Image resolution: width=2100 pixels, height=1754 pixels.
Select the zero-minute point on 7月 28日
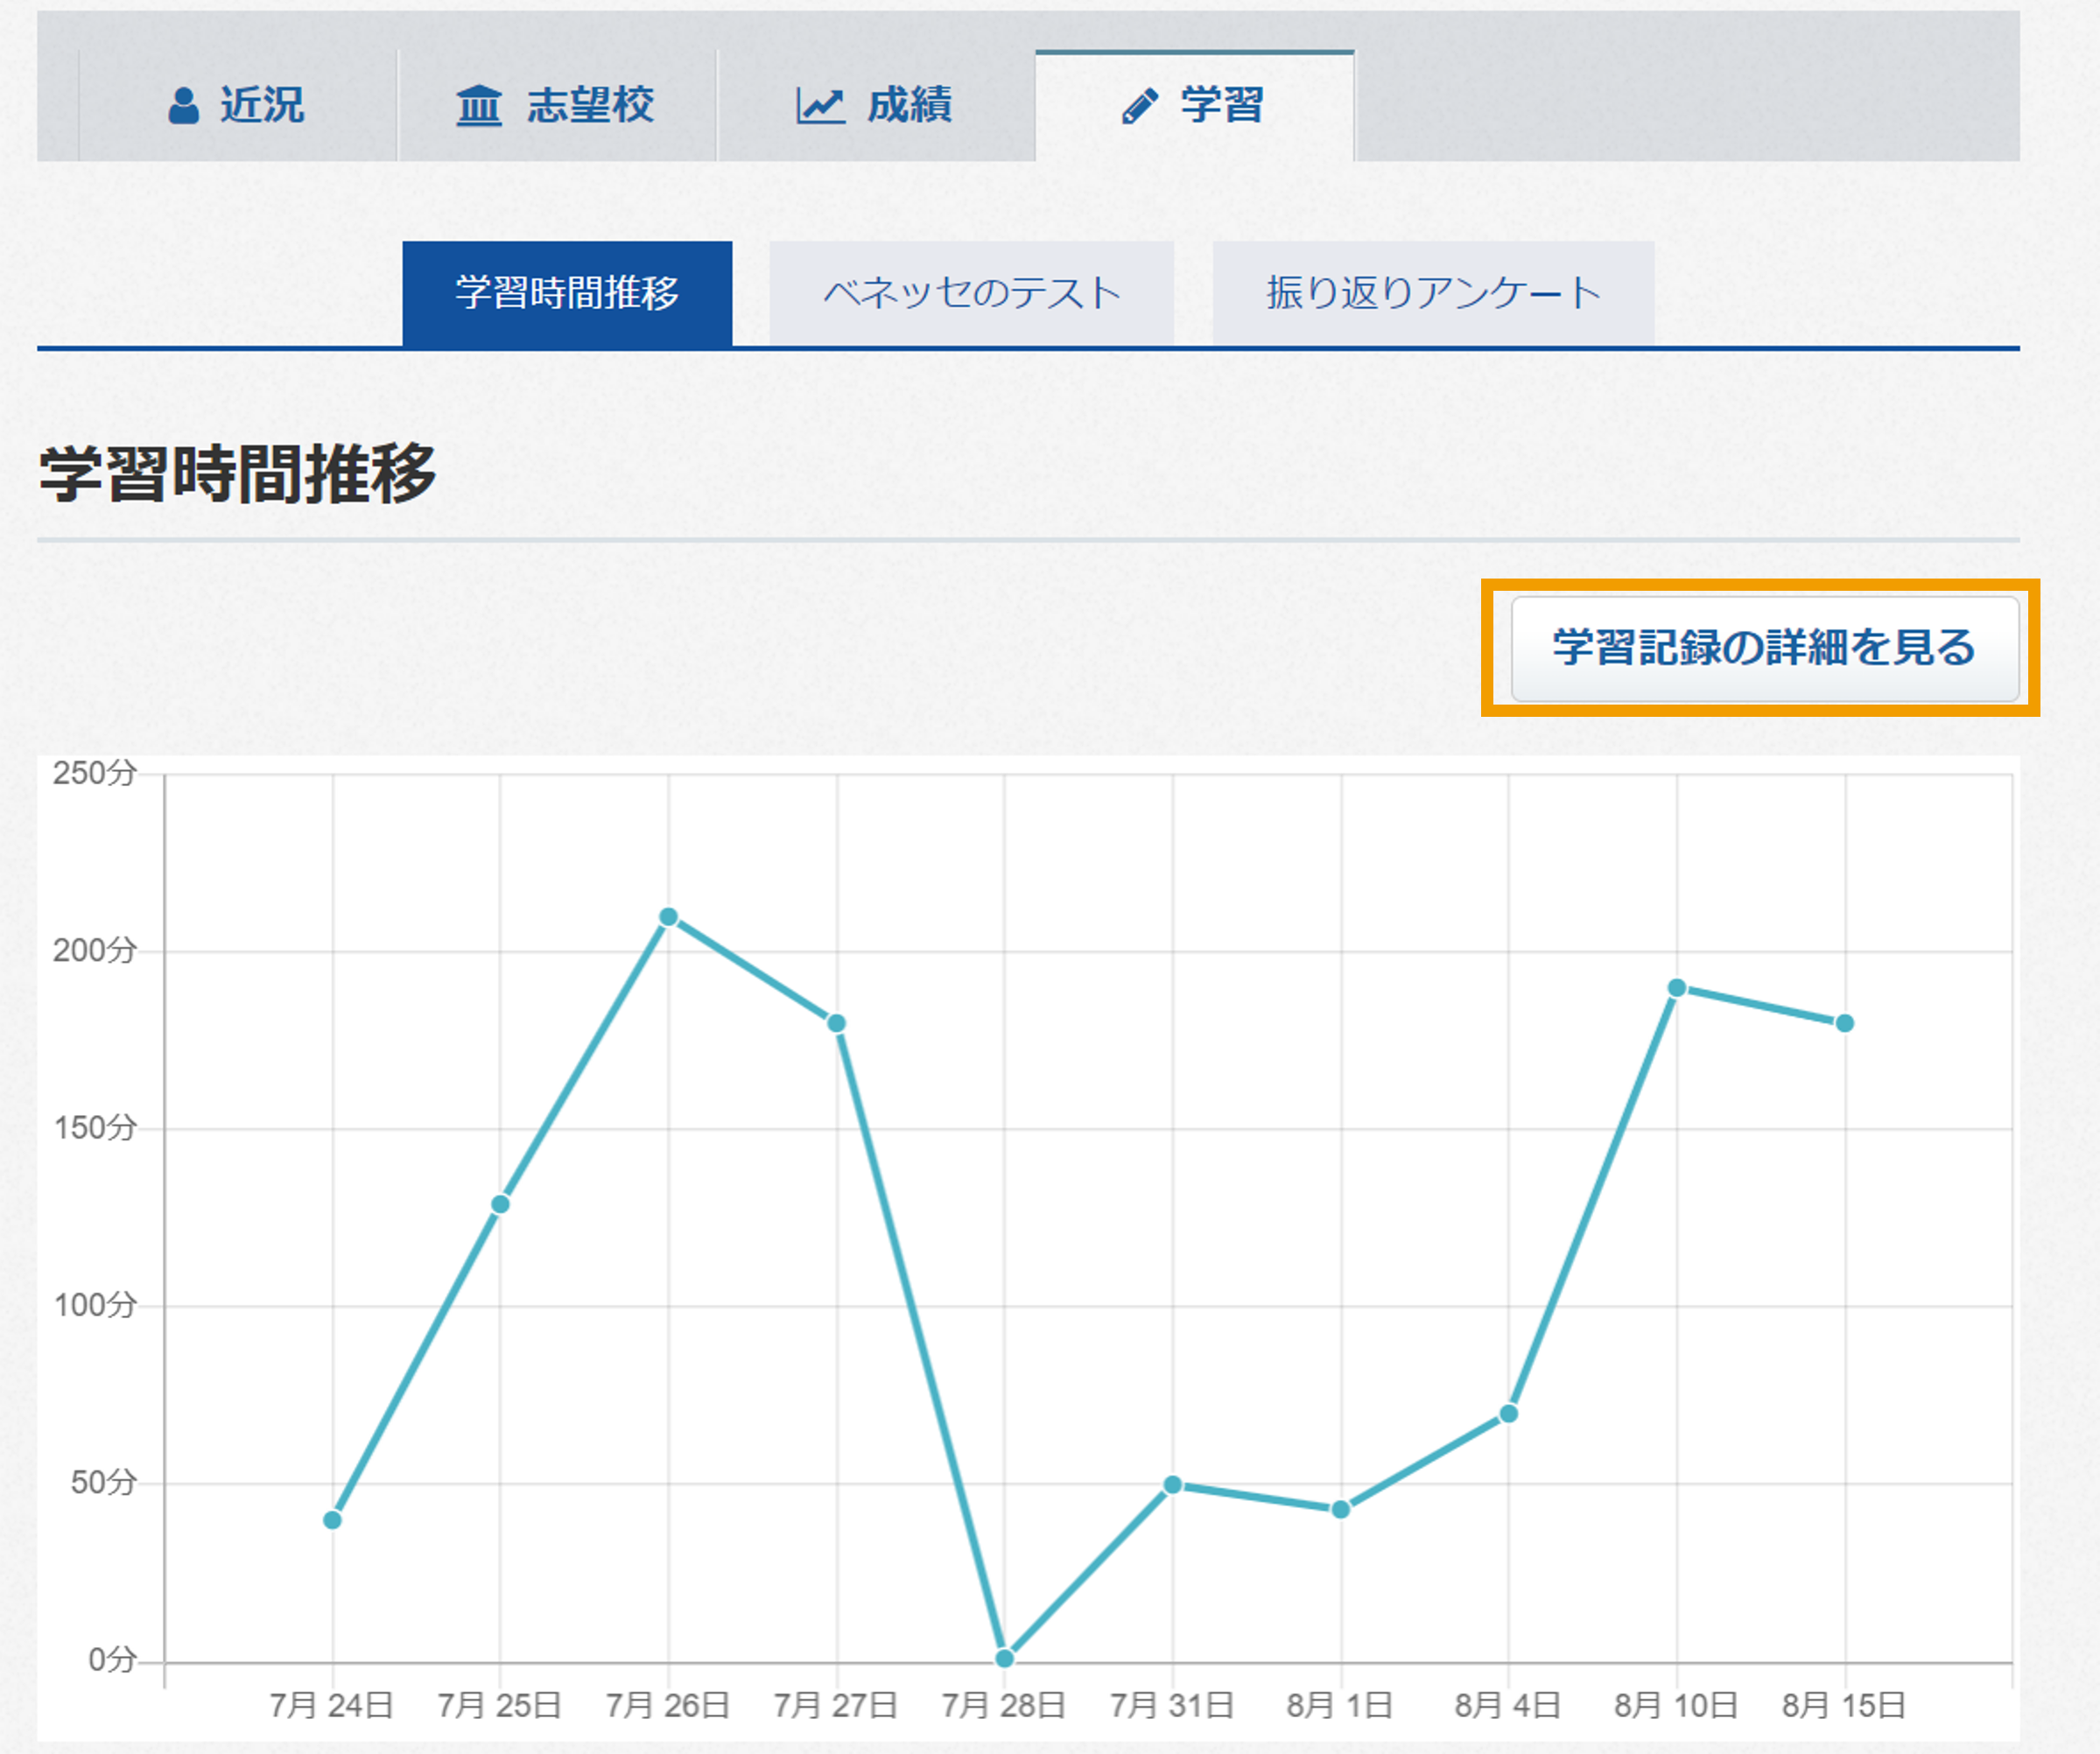[x=1005, y=1658]
